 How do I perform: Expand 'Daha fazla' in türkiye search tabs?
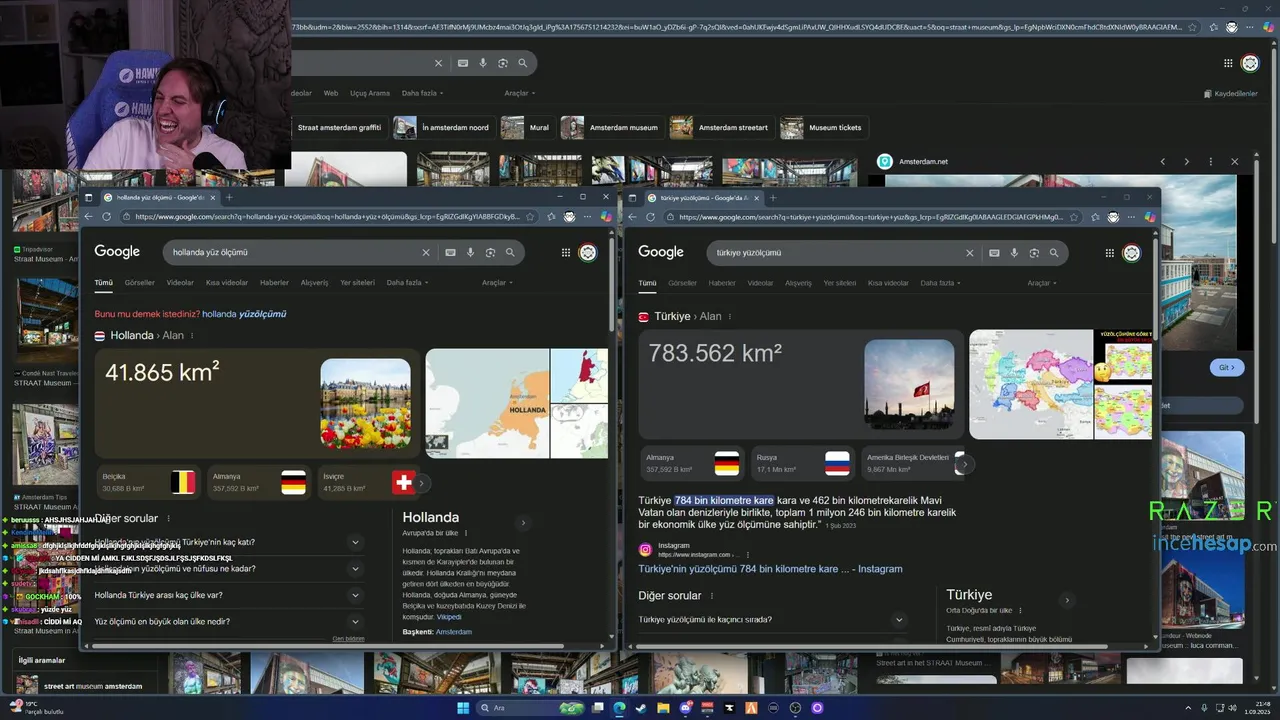(940, 283)
